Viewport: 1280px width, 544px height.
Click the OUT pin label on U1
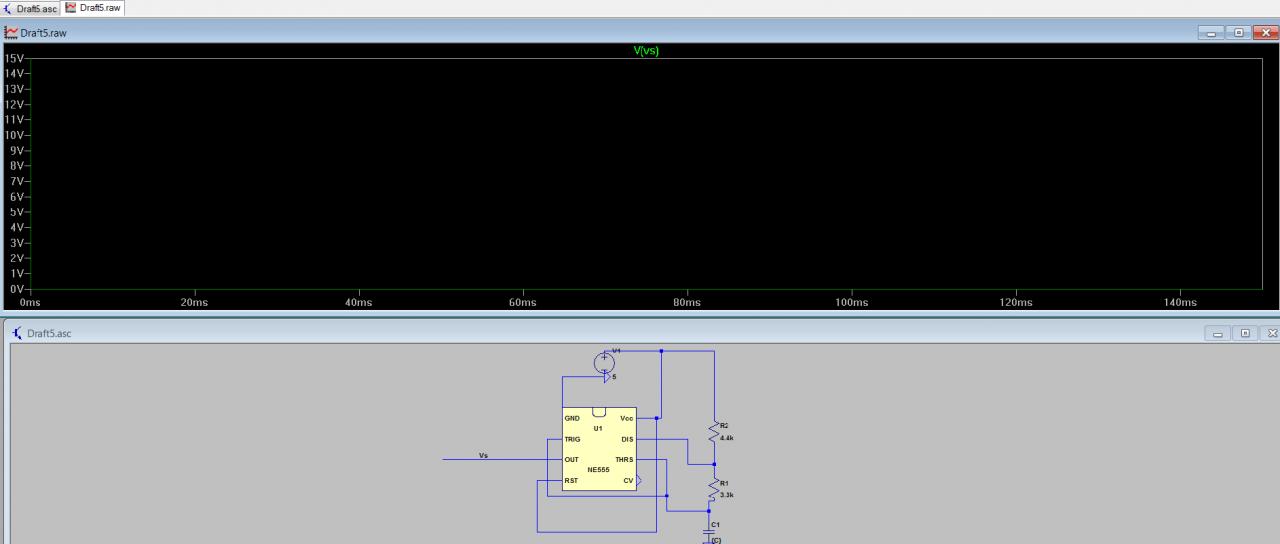[x=571, y=460]
